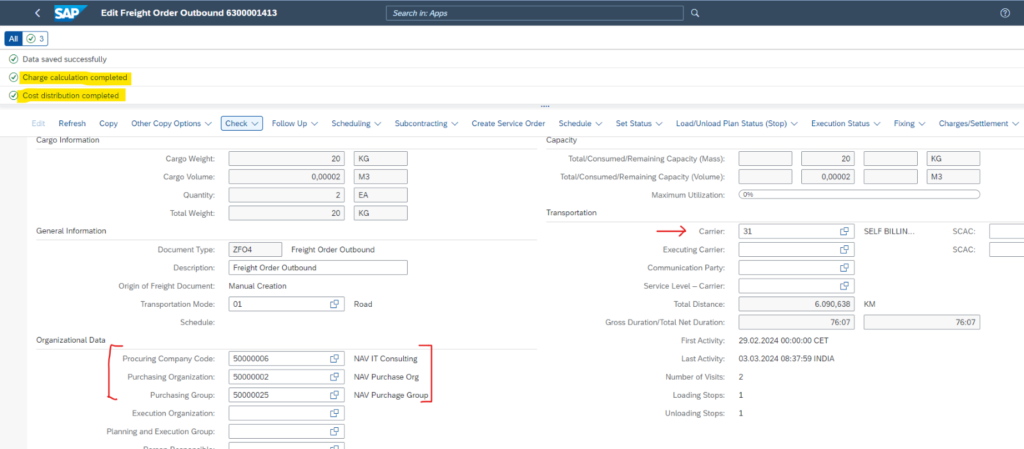Open the Subcontracting menu
The image size is (1024, 449).
[426, 123]
